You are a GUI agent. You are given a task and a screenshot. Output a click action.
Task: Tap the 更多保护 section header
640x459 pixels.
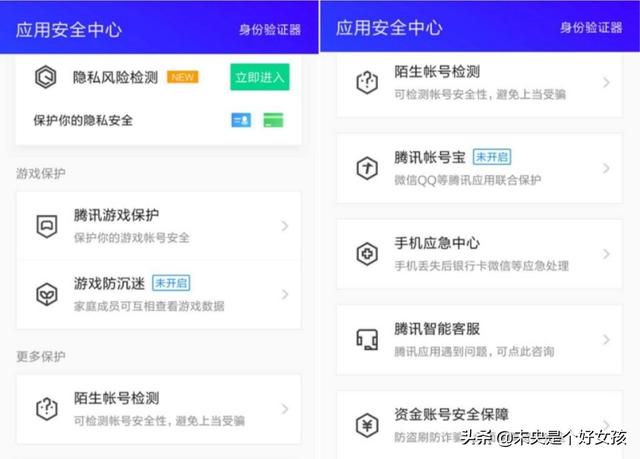pyautogui.click(x=41, y=356)
